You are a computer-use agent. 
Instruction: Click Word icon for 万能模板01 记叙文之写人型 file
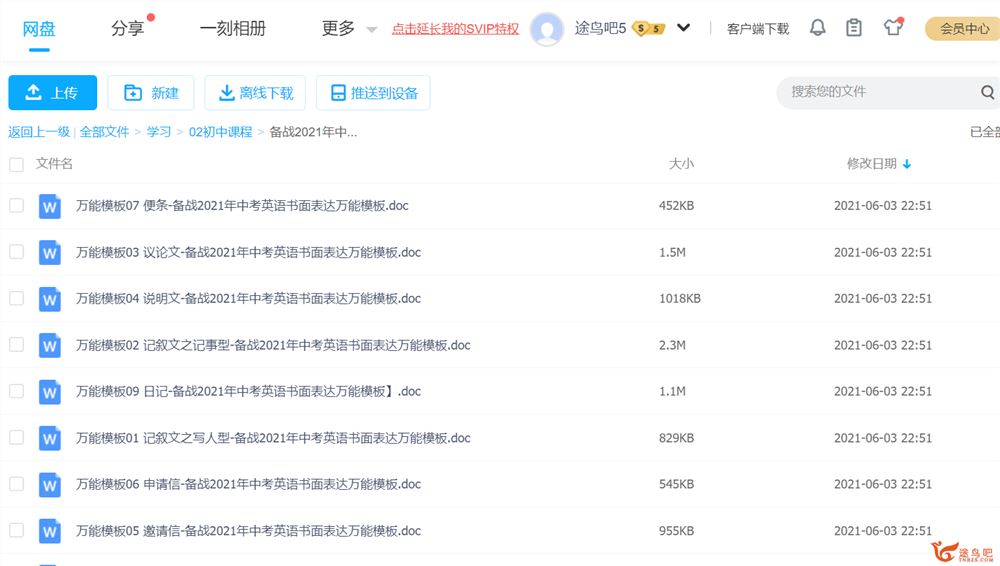[50, 438]
